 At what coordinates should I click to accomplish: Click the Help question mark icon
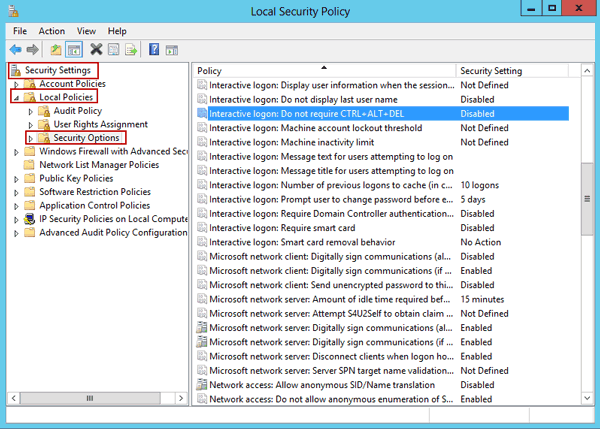pyautogui.click(x=154, y=49)
